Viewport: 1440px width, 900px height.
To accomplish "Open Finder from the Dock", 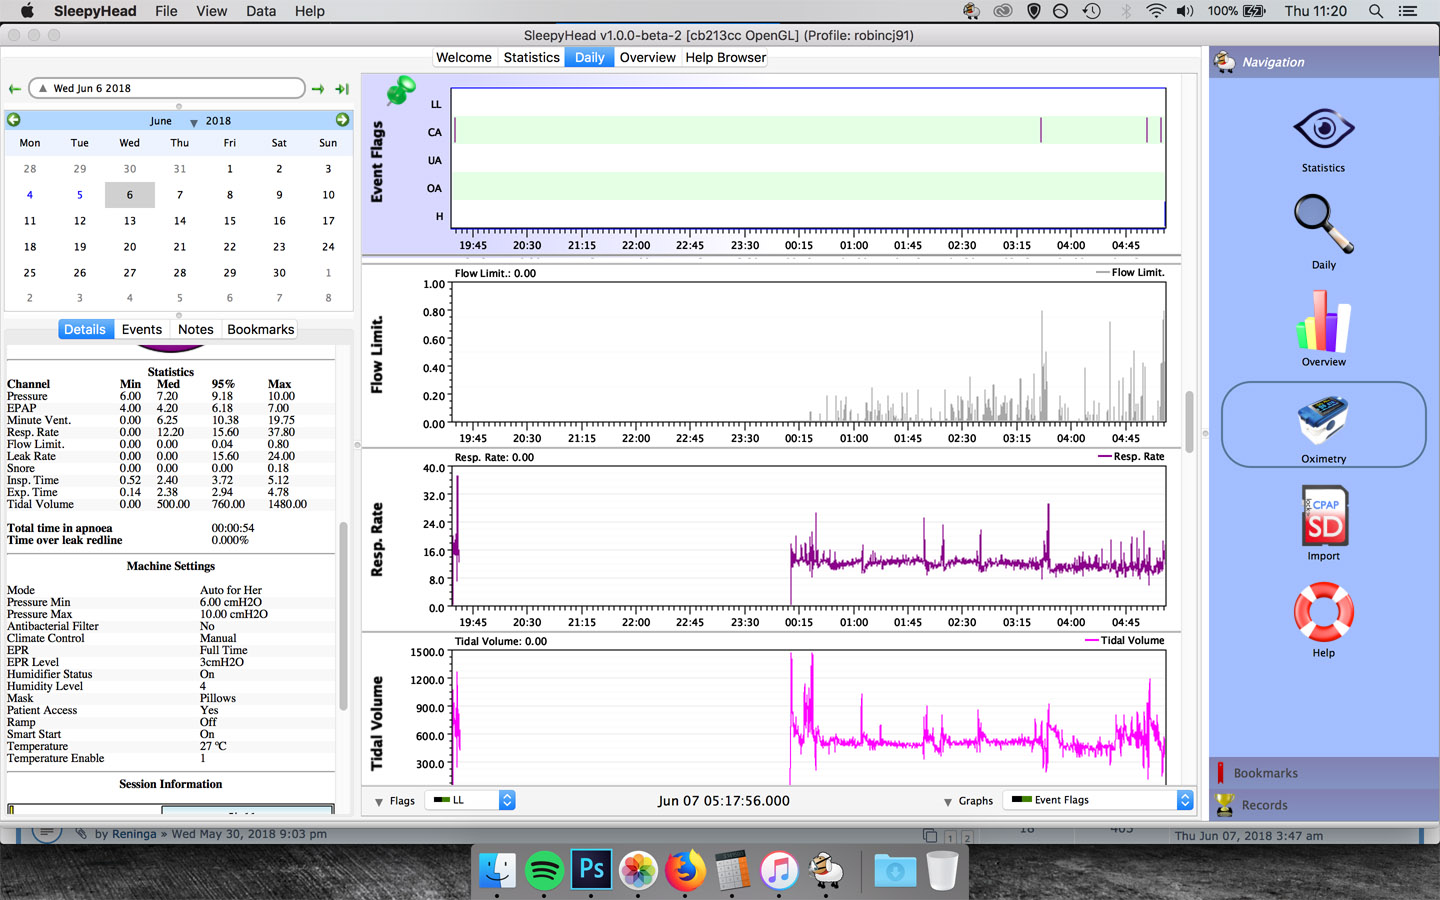I will (497, 871).
